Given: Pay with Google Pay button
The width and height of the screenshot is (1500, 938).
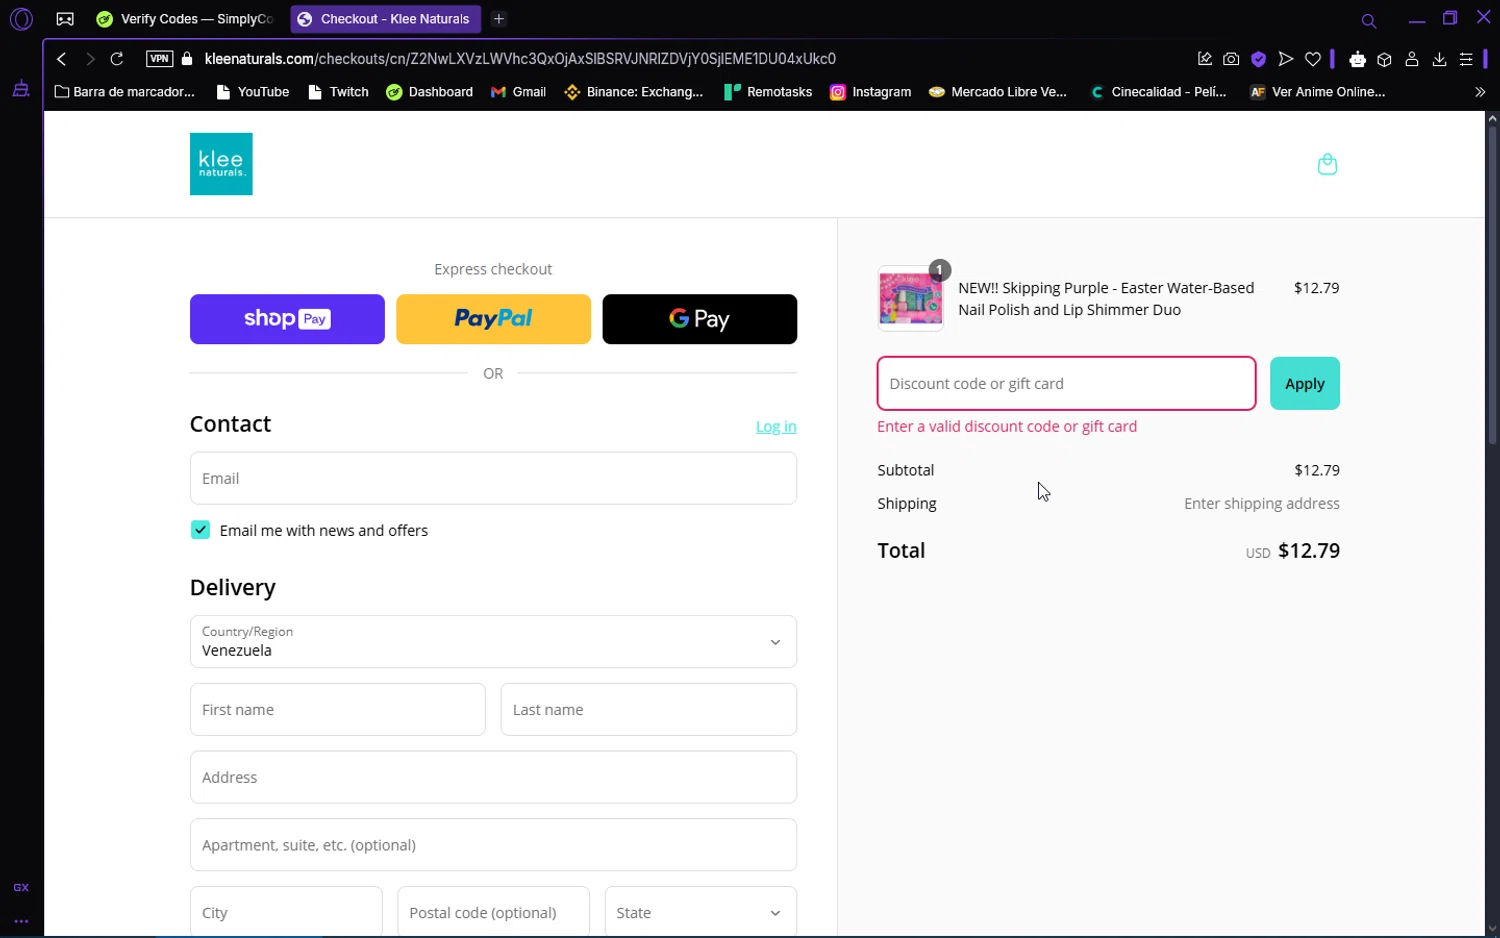Looking at the screenshot, I should tap(699, 319).
